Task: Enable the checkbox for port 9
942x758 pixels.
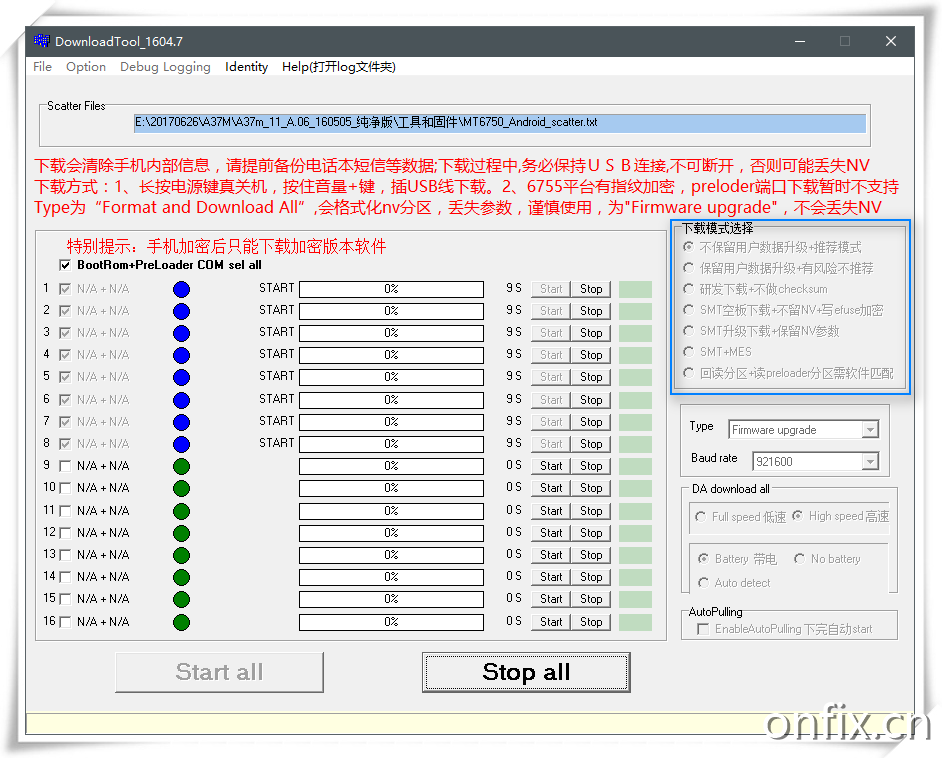Action: tap(65, 466)
